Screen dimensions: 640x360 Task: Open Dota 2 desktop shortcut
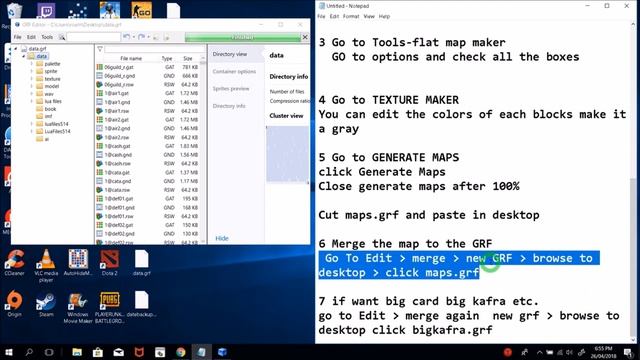tap(109, 263)
